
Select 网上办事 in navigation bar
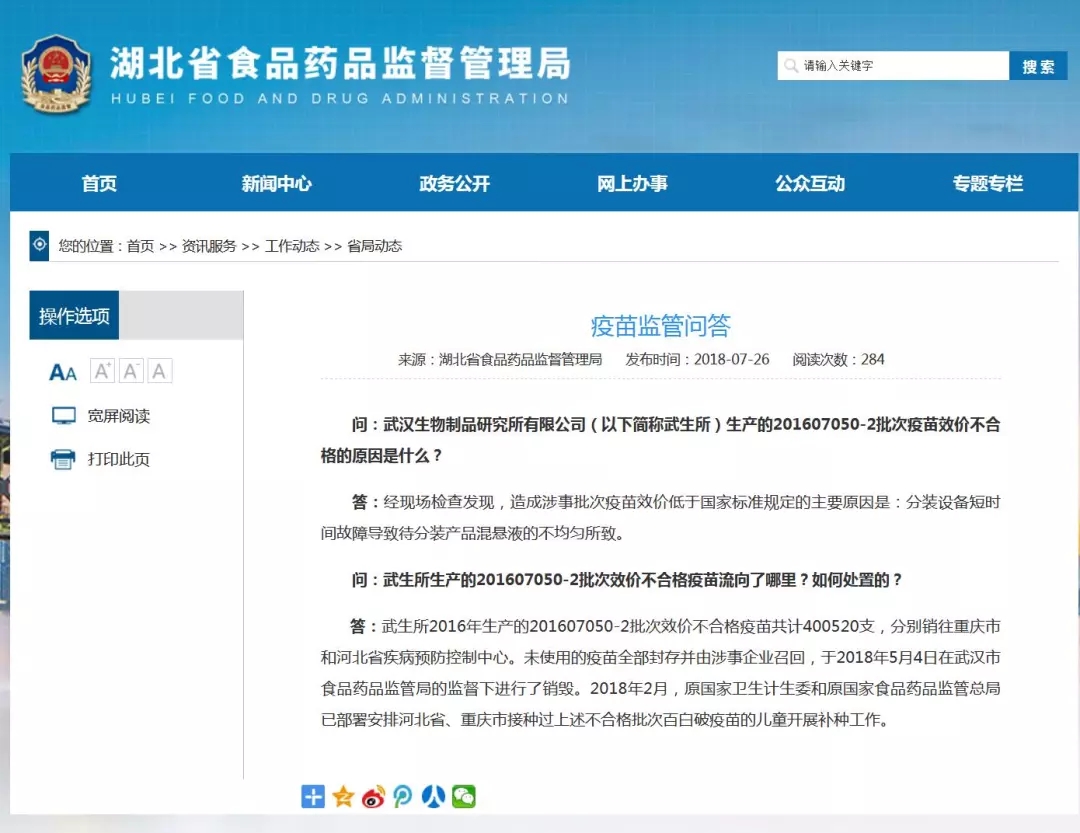tap(632, 183)
